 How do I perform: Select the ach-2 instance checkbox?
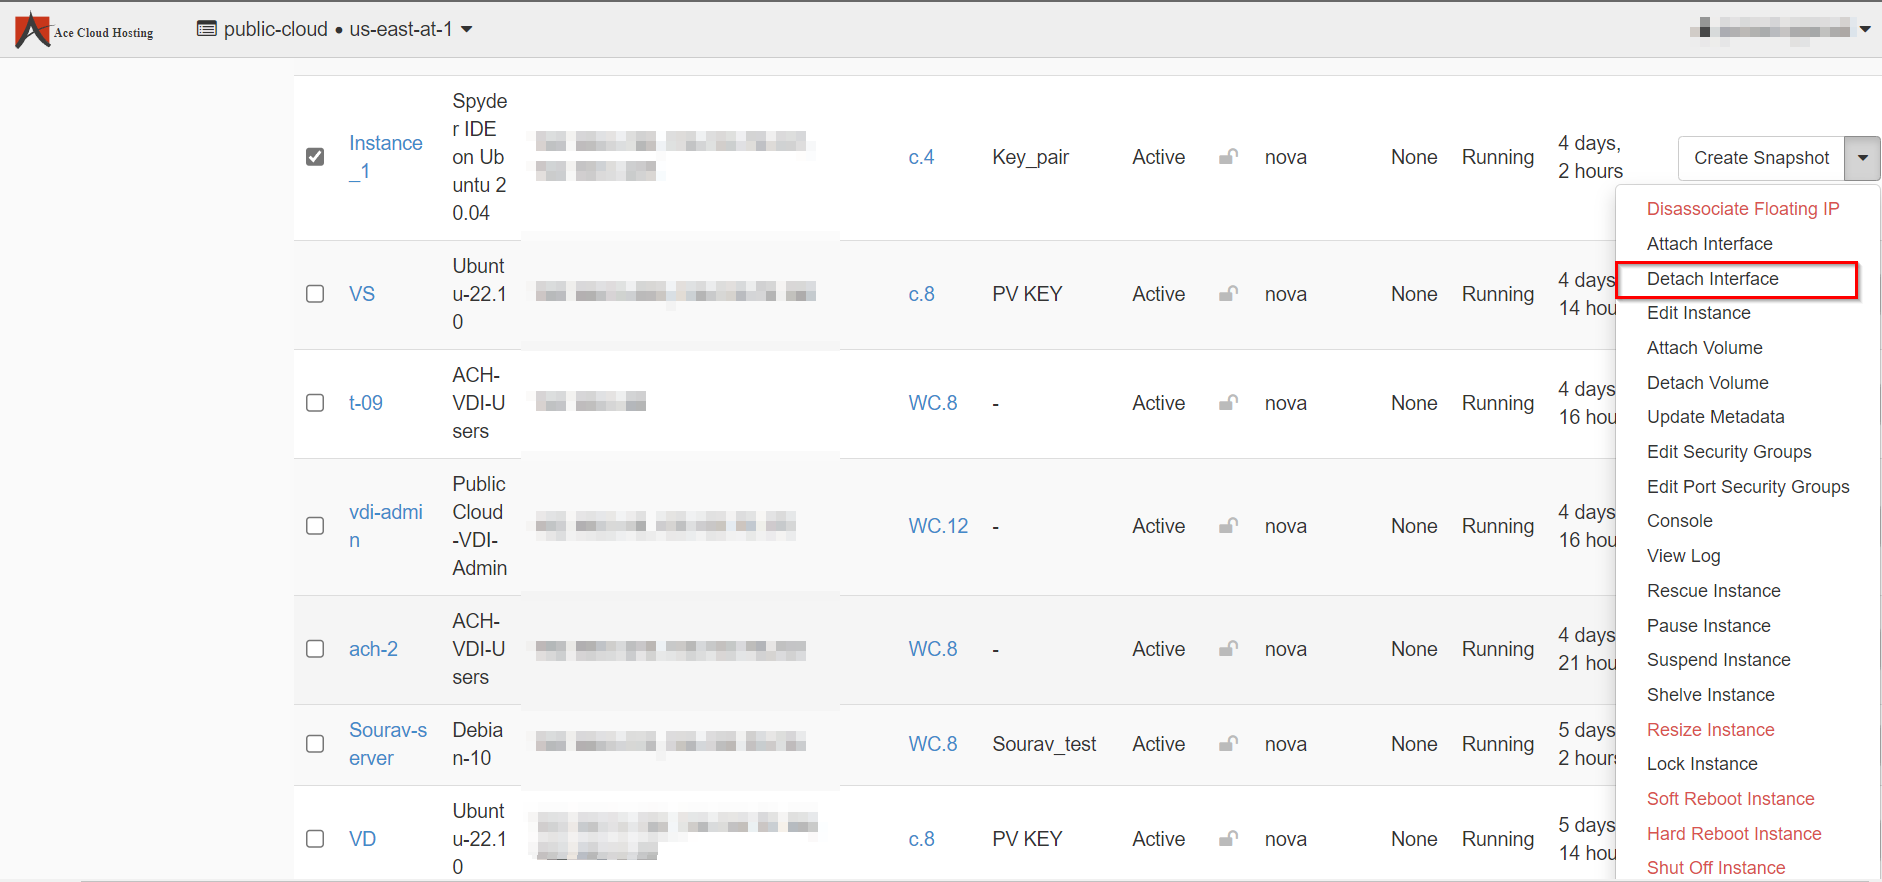click(x=315, y=649)
